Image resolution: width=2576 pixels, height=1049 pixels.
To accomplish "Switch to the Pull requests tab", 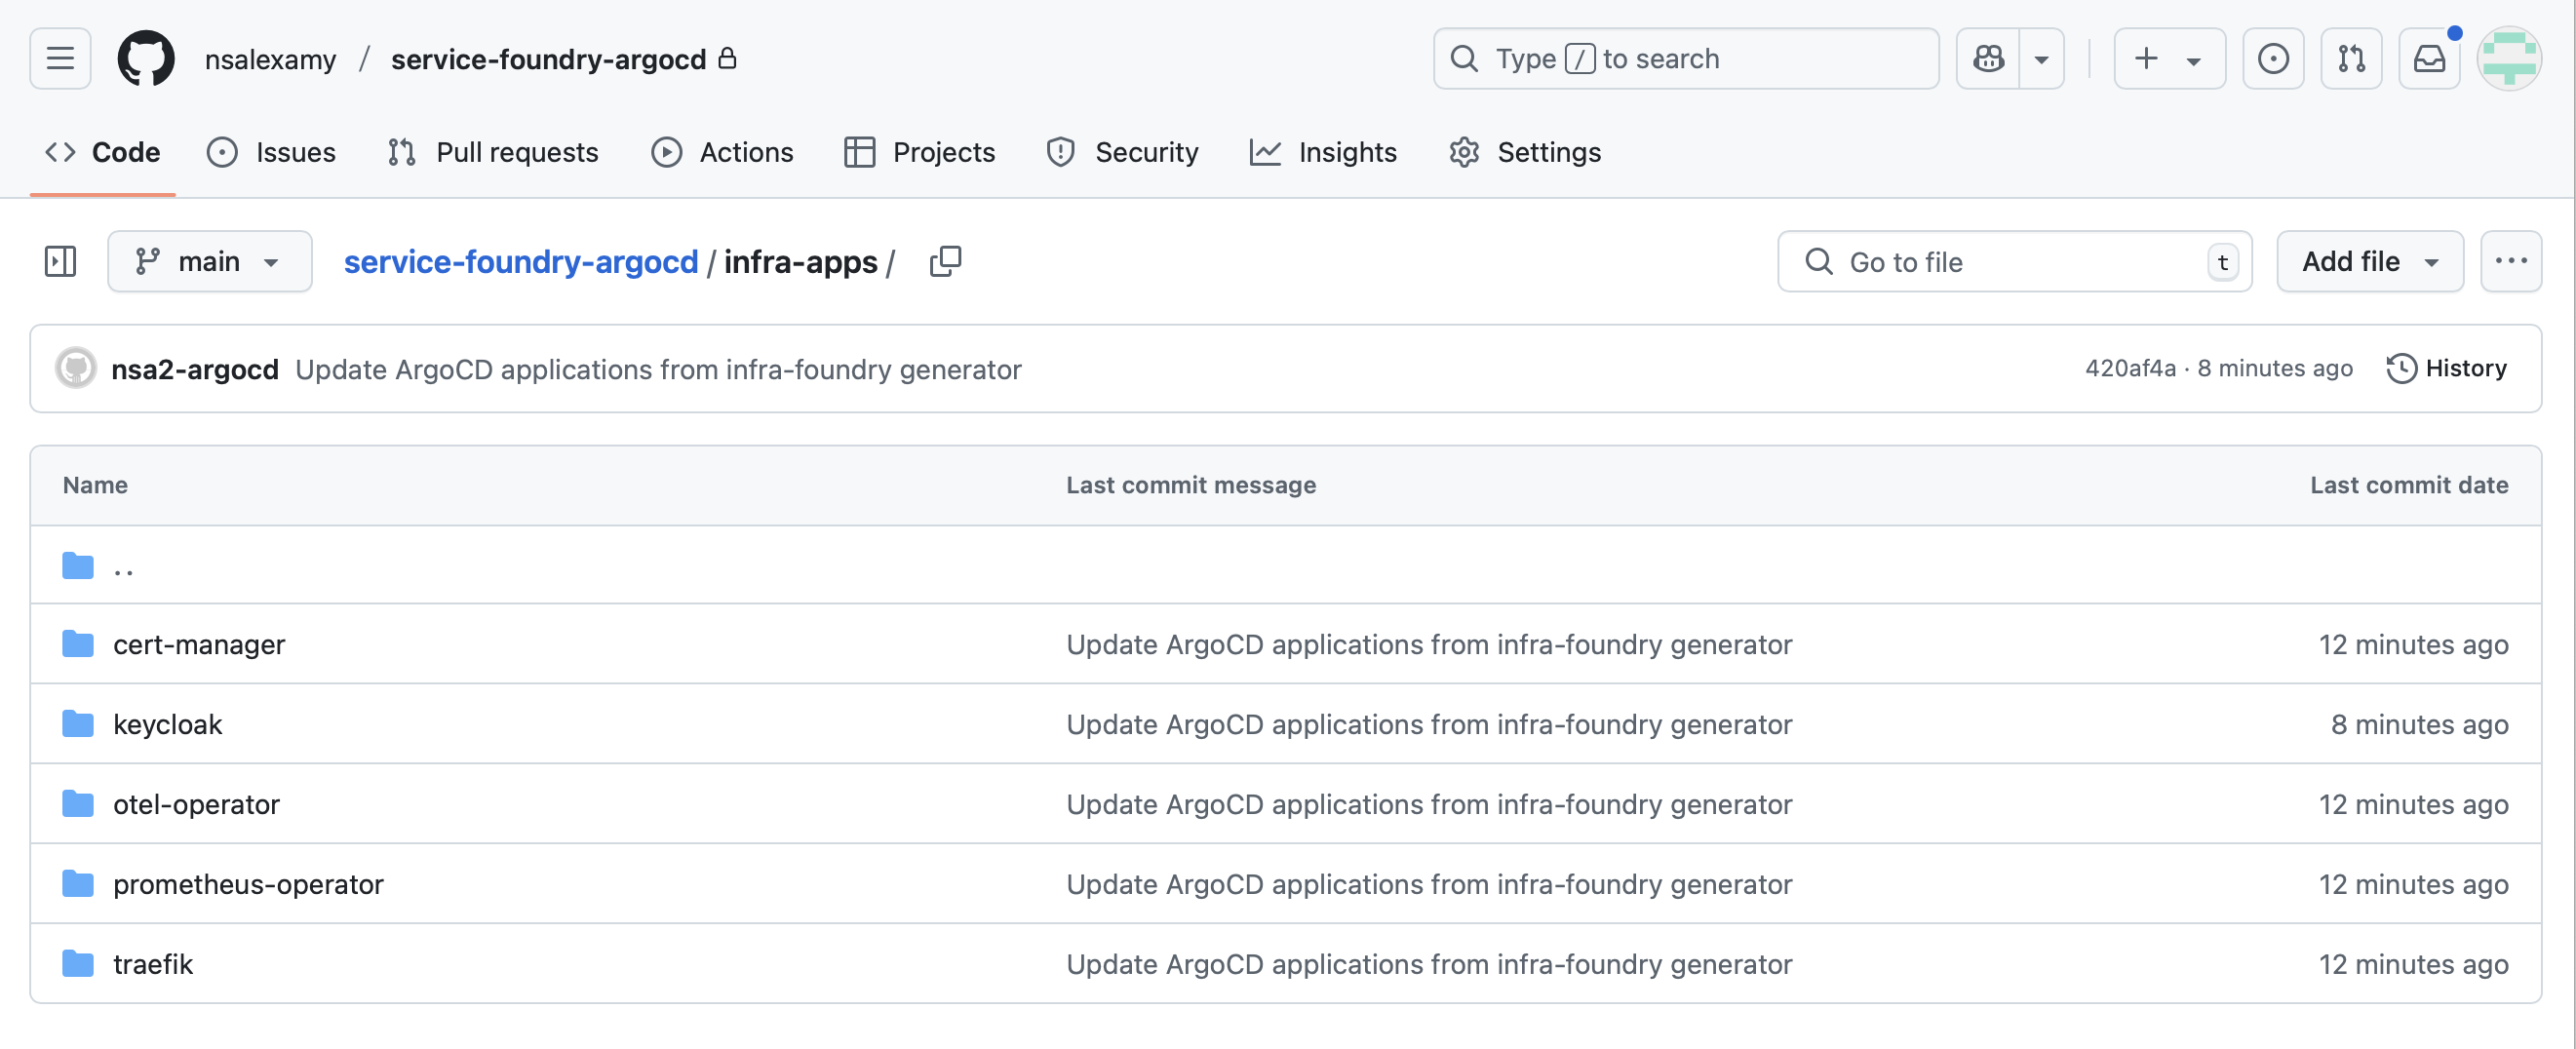I will pyautogui.click(x=493, y=152).
